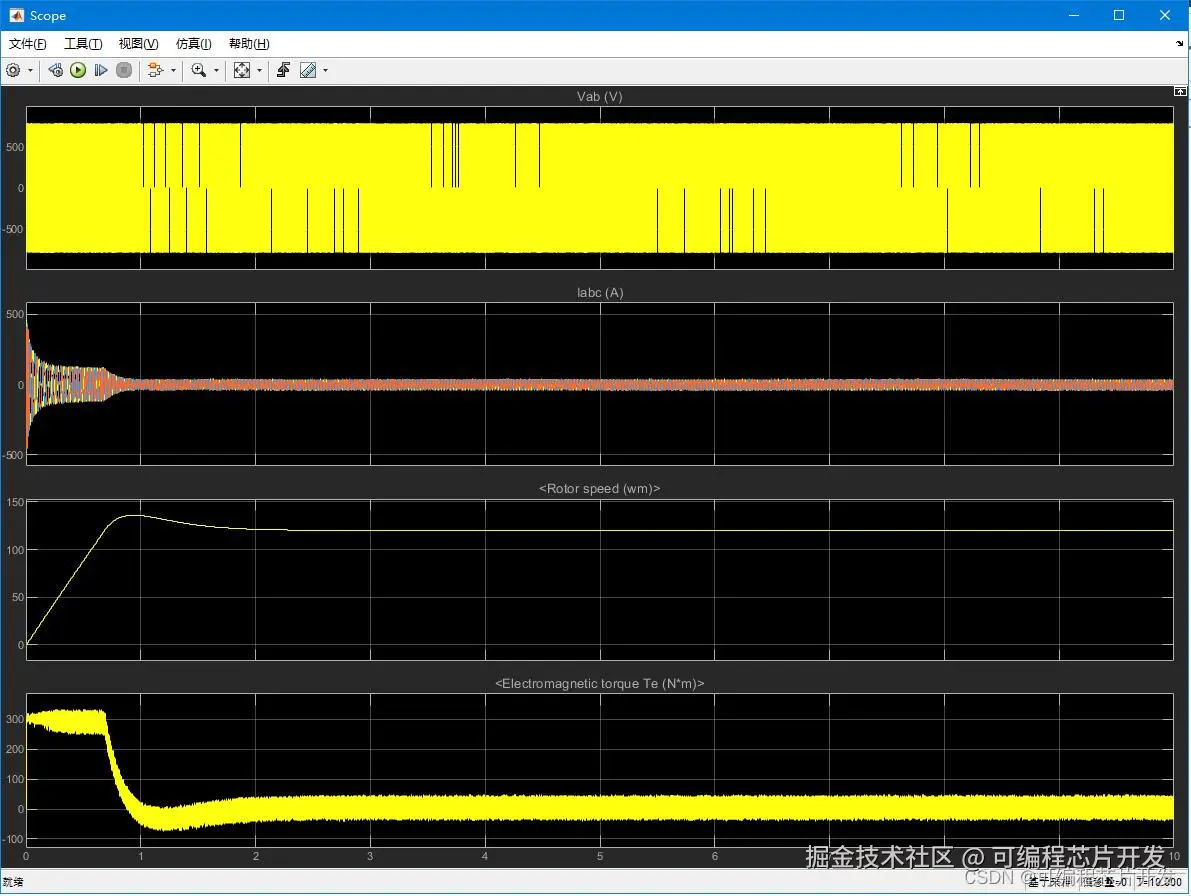Open the configuration properties gear
Image resolution: width=1191 pixels, height=896 pixels.
(x=13, y=71)
